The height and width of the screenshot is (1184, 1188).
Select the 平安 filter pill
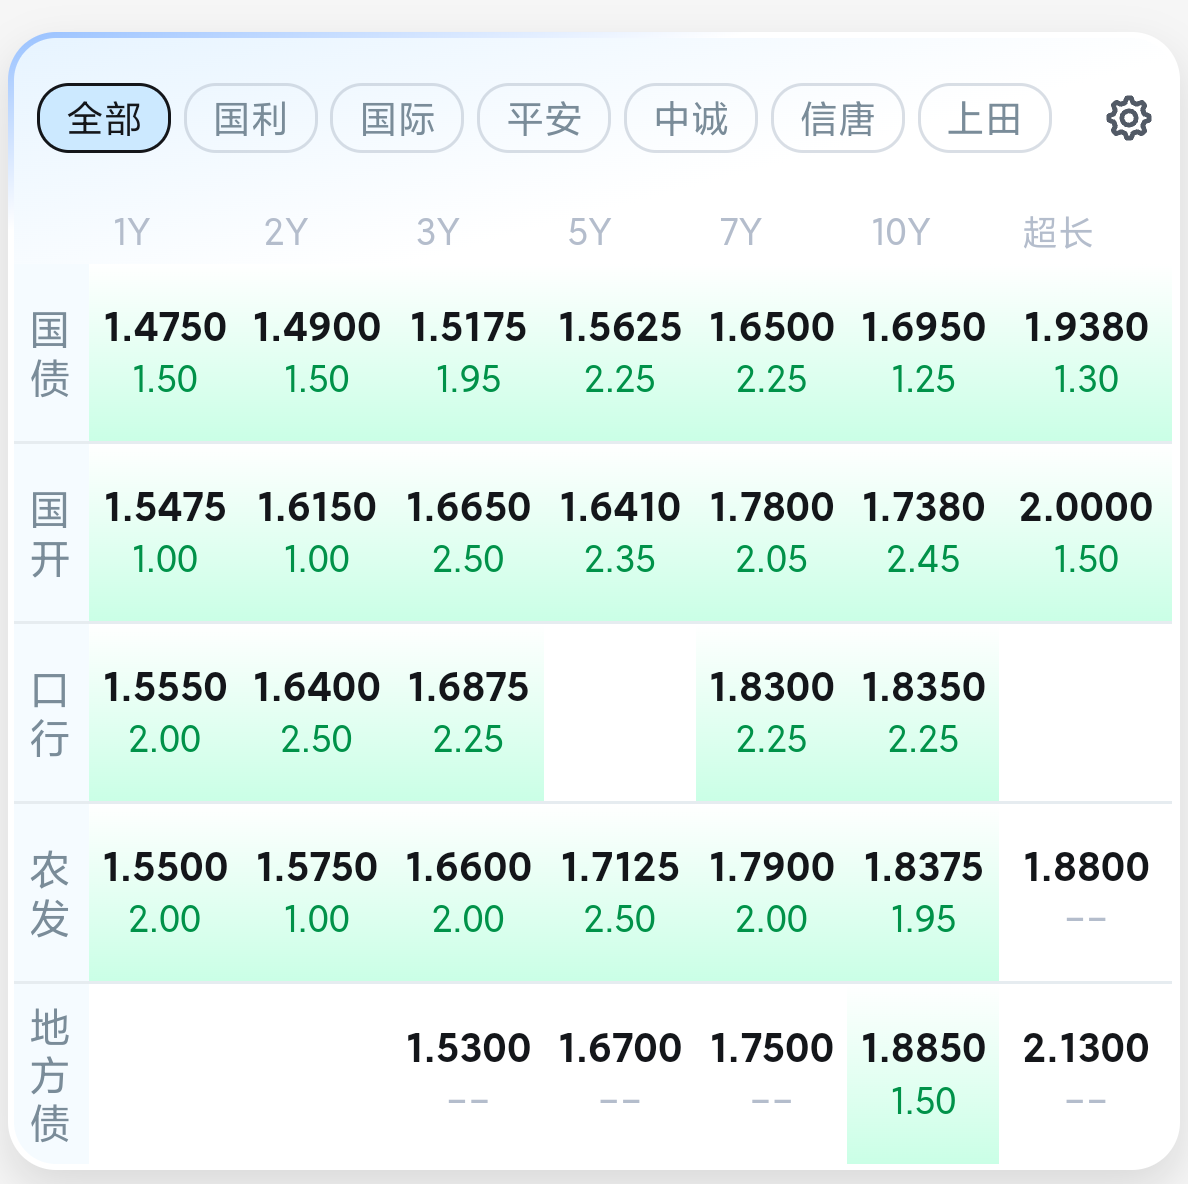(544, 119)
